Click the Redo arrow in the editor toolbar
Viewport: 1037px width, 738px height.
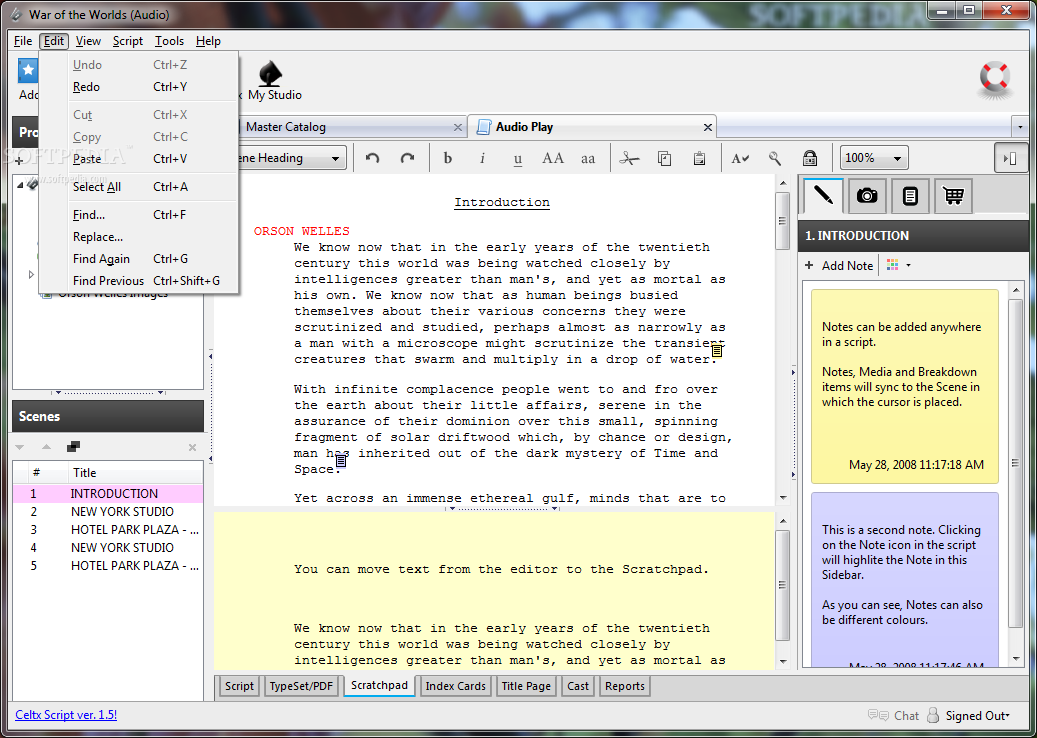tap(407, 158)
